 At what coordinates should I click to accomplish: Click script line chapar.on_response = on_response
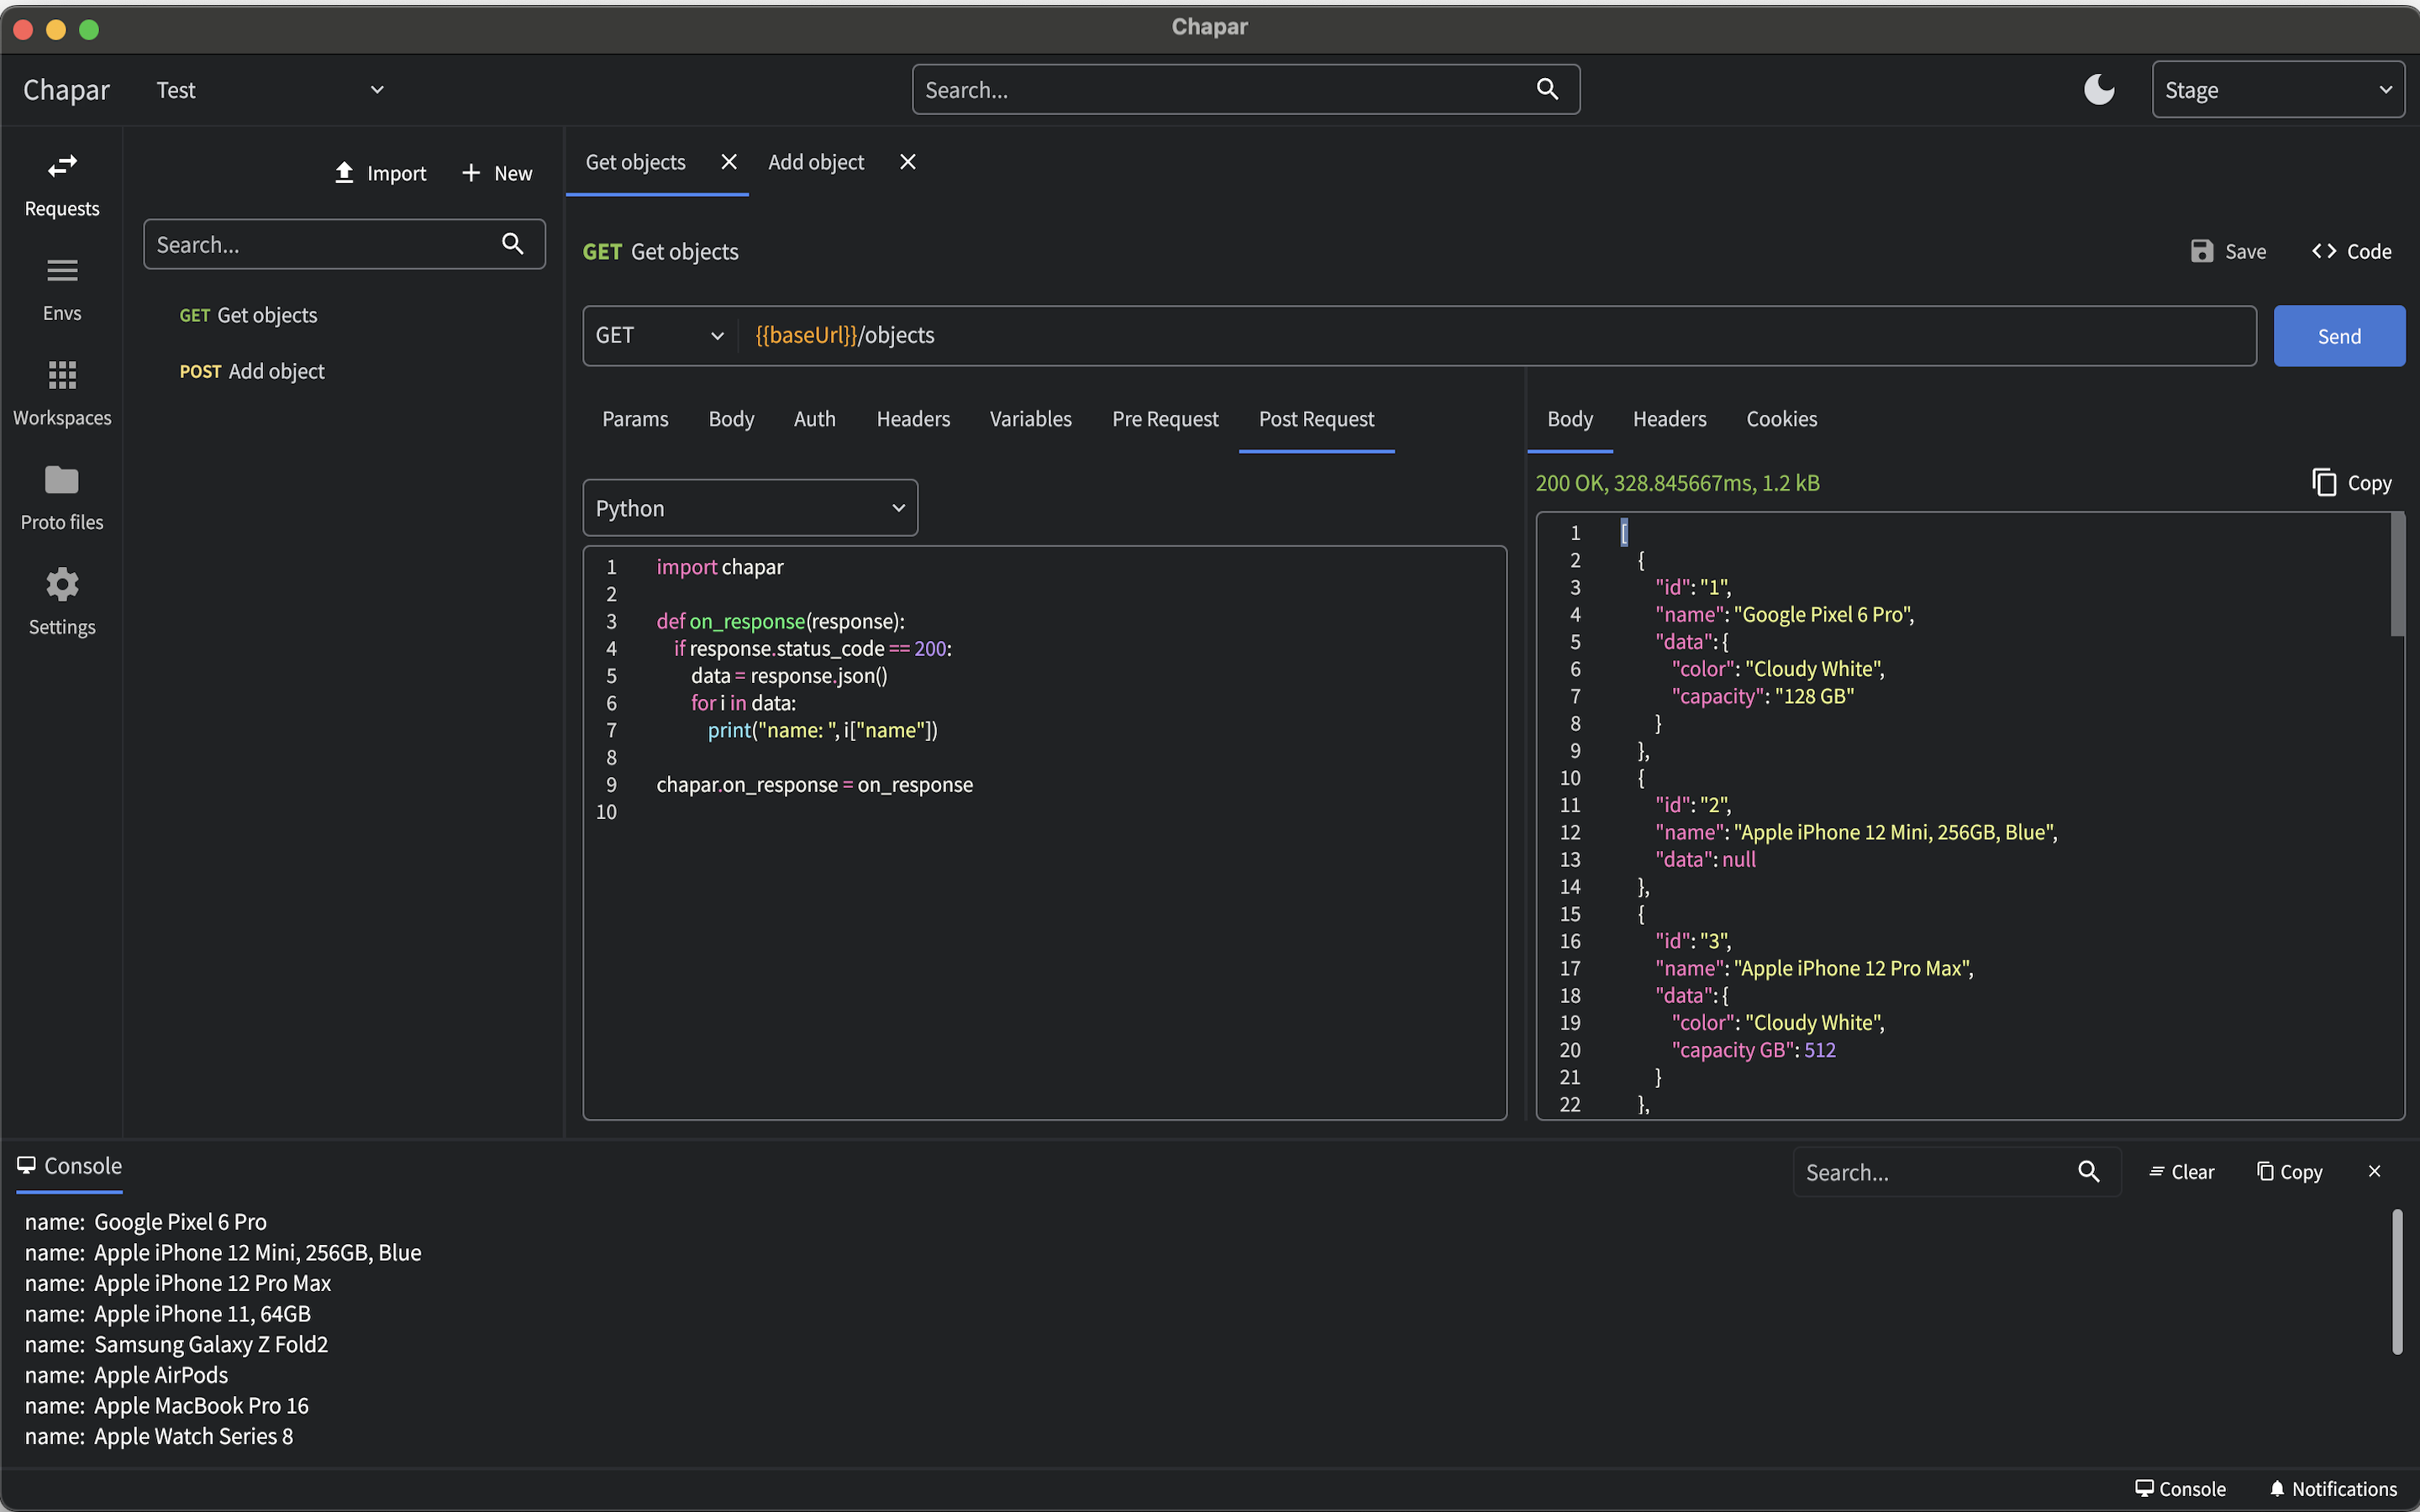point(814,785)
